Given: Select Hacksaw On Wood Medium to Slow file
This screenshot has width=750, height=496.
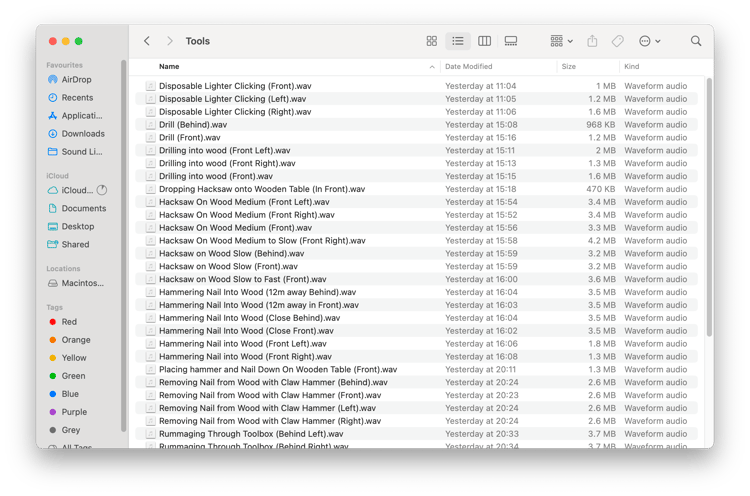Looking at the screenshot, I should [416, 241].
